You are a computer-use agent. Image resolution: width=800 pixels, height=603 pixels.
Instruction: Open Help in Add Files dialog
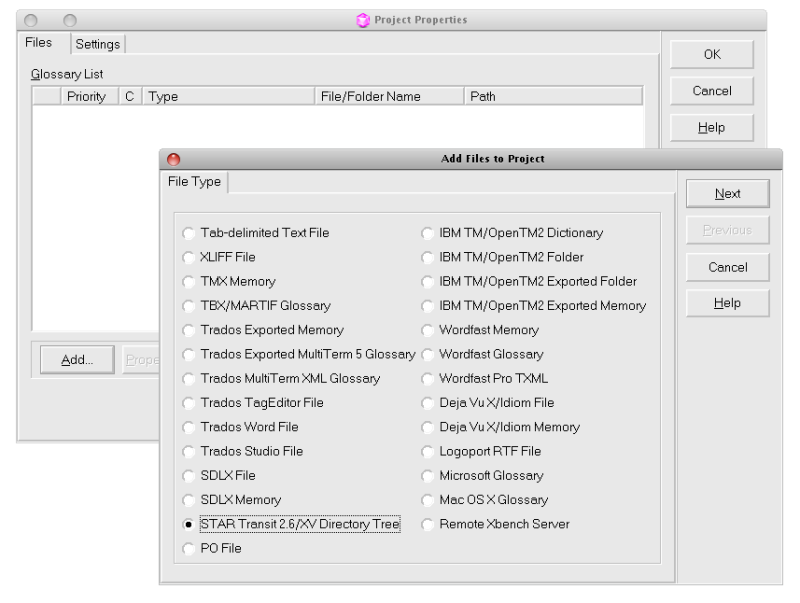coord(728,303)
